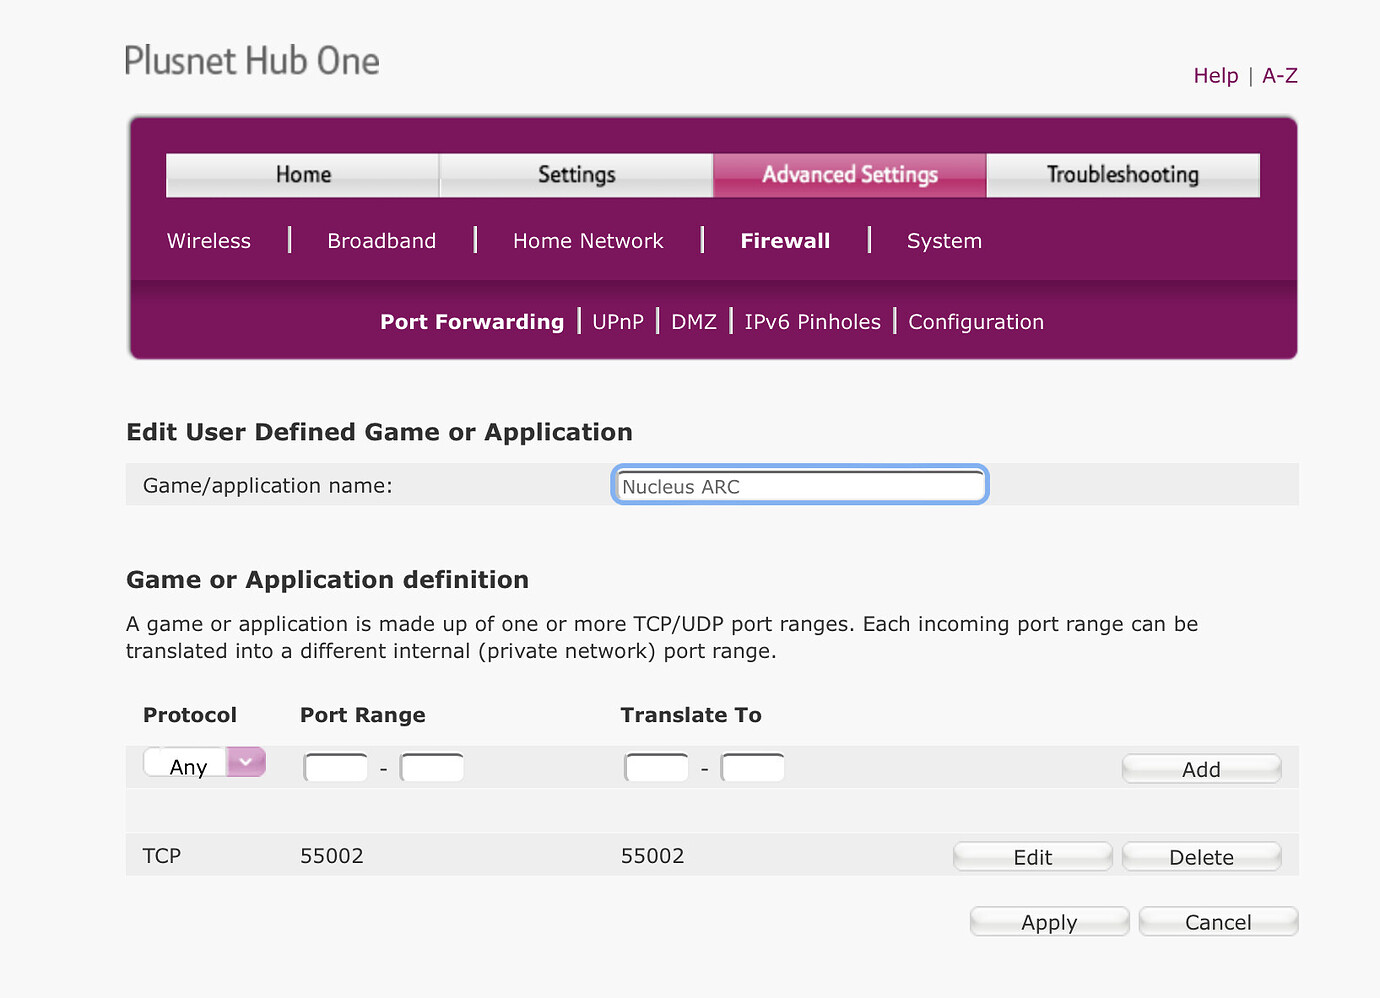The width and height of the screenshot is (1380, 998).
Task: Open the Help link
Action: click(1215, 75)
